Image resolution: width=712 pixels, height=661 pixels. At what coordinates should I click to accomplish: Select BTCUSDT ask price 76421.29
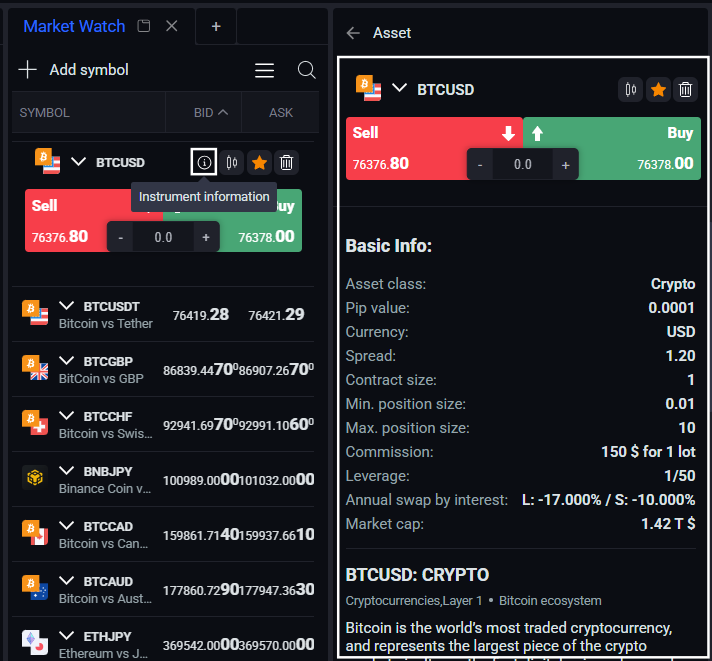[276, 314]
